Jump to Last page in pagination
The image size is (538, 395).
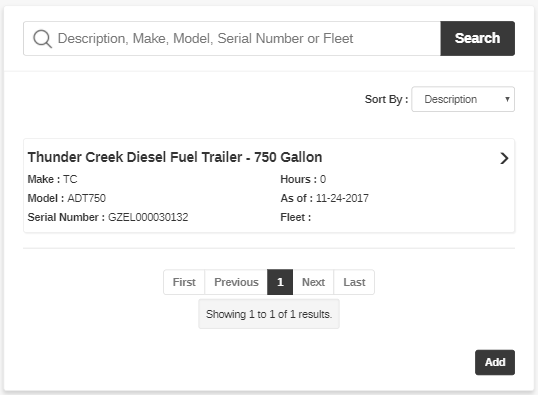pos(354,282)
